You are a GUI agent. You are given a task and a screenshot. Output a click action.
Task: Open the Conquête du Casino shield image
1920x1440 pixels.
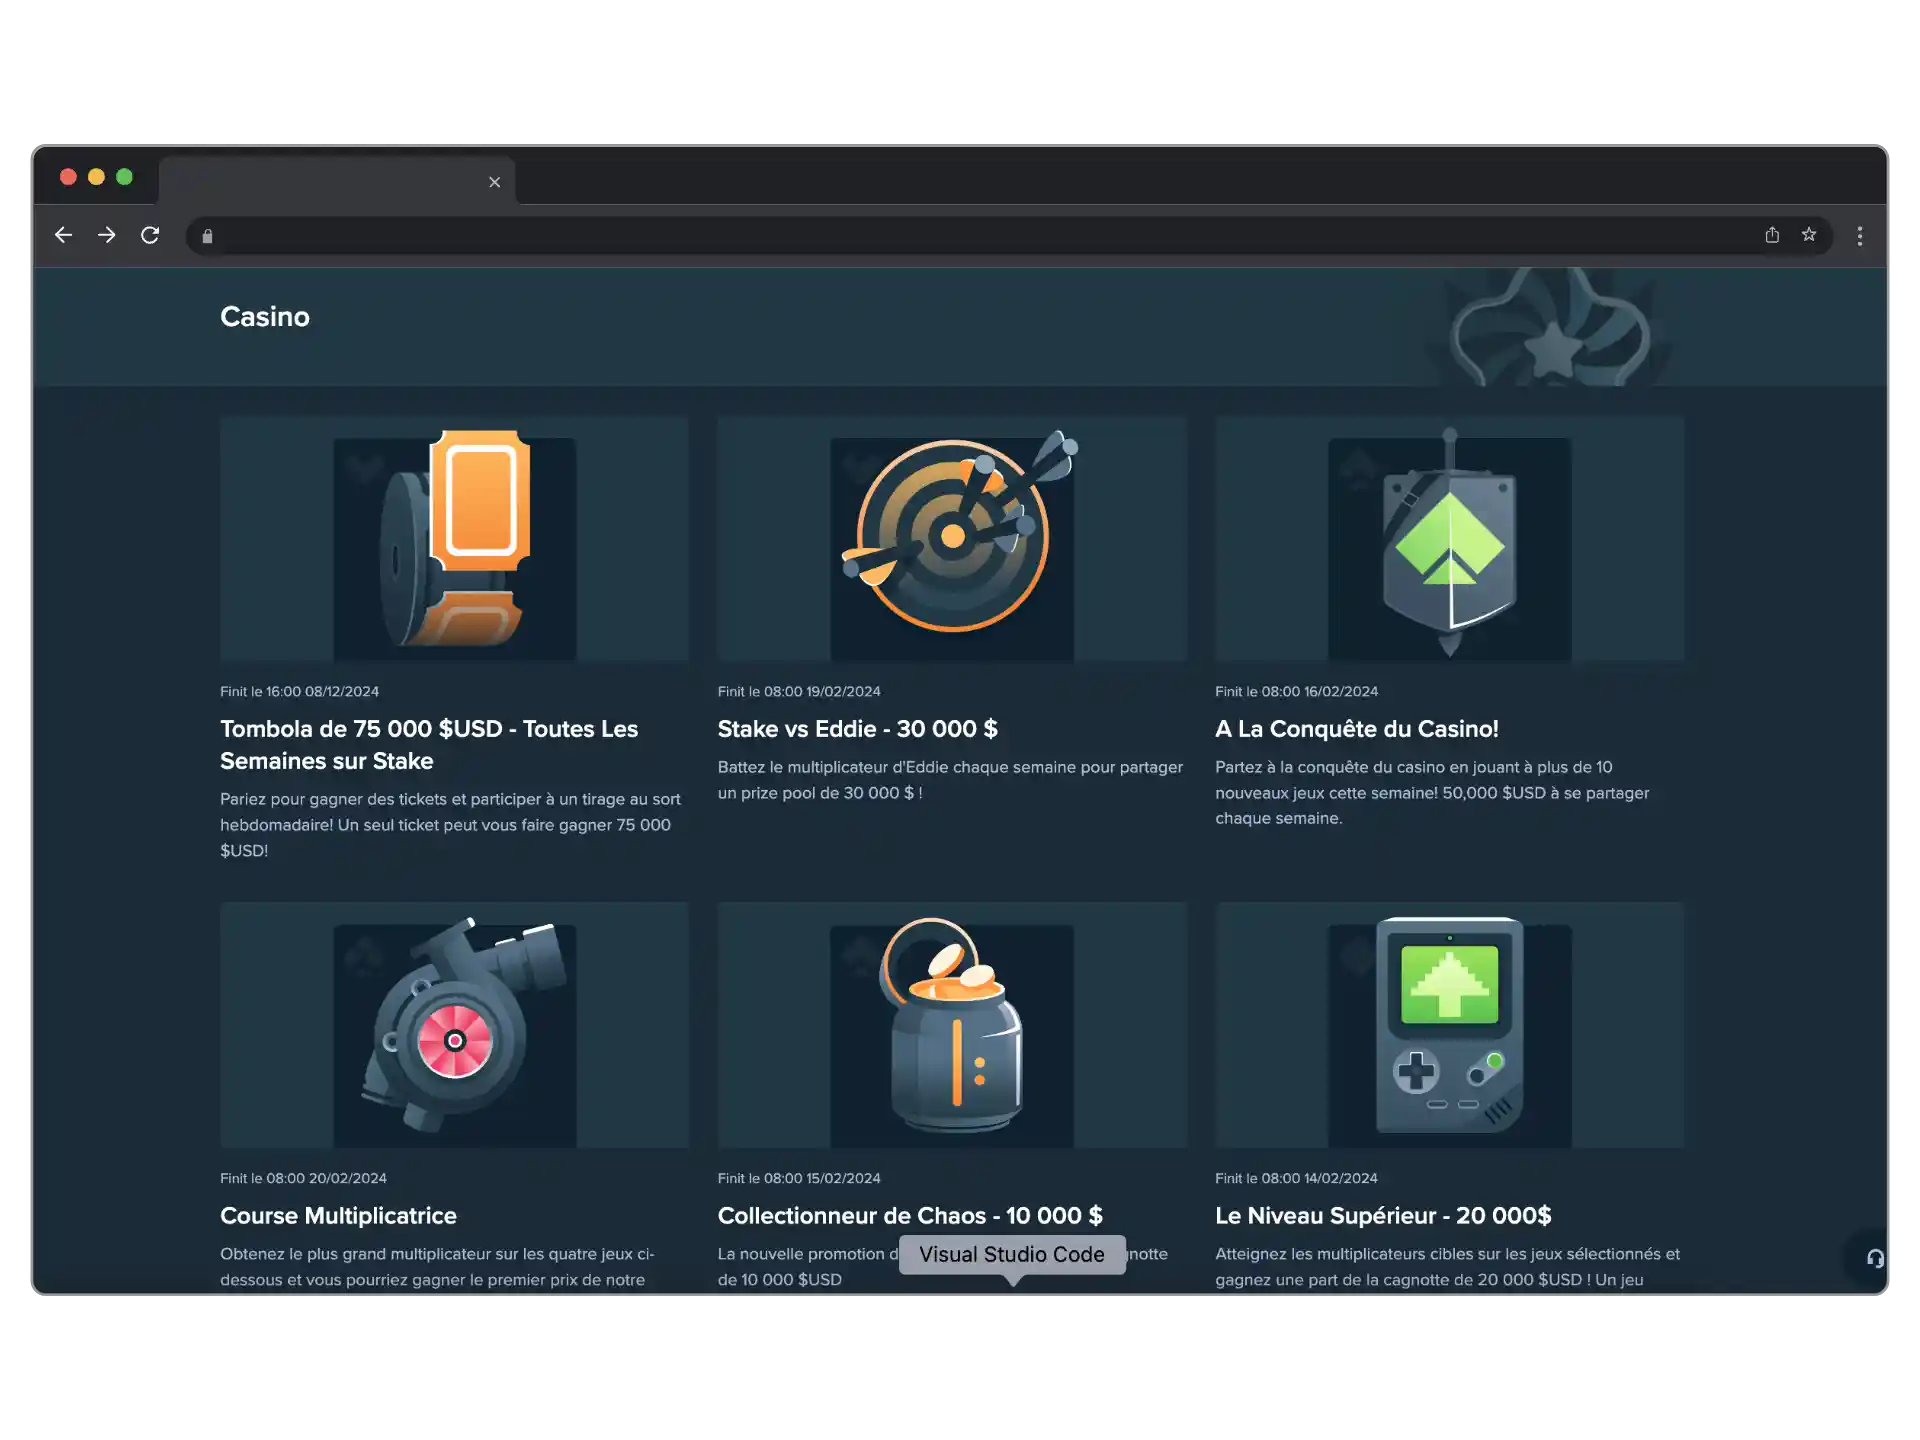click(1450, 539)
